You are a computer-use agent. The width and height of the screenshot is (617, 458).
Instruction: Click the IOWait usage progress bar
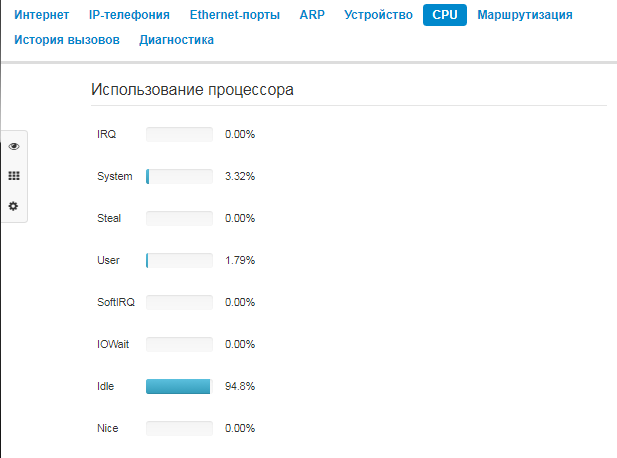180,344
